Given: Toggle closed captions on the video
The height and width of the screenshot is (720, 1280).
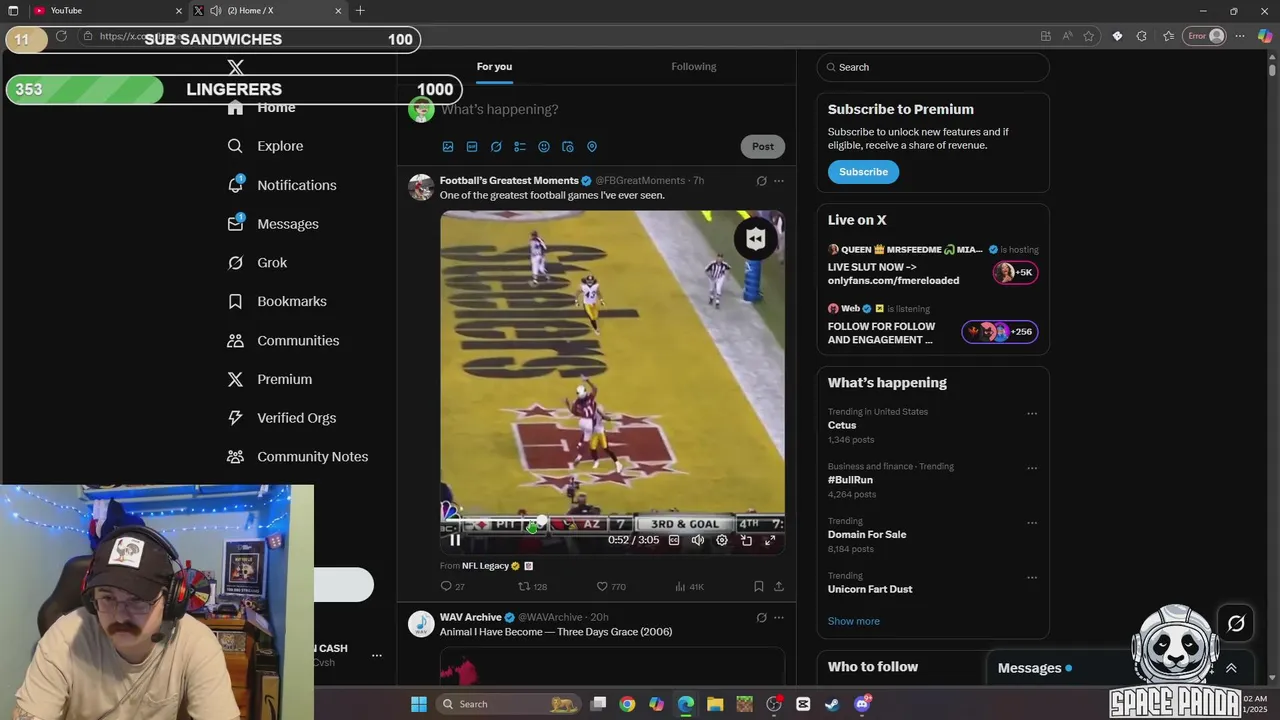Looking at the screenshot, I should tap(674, 540).
